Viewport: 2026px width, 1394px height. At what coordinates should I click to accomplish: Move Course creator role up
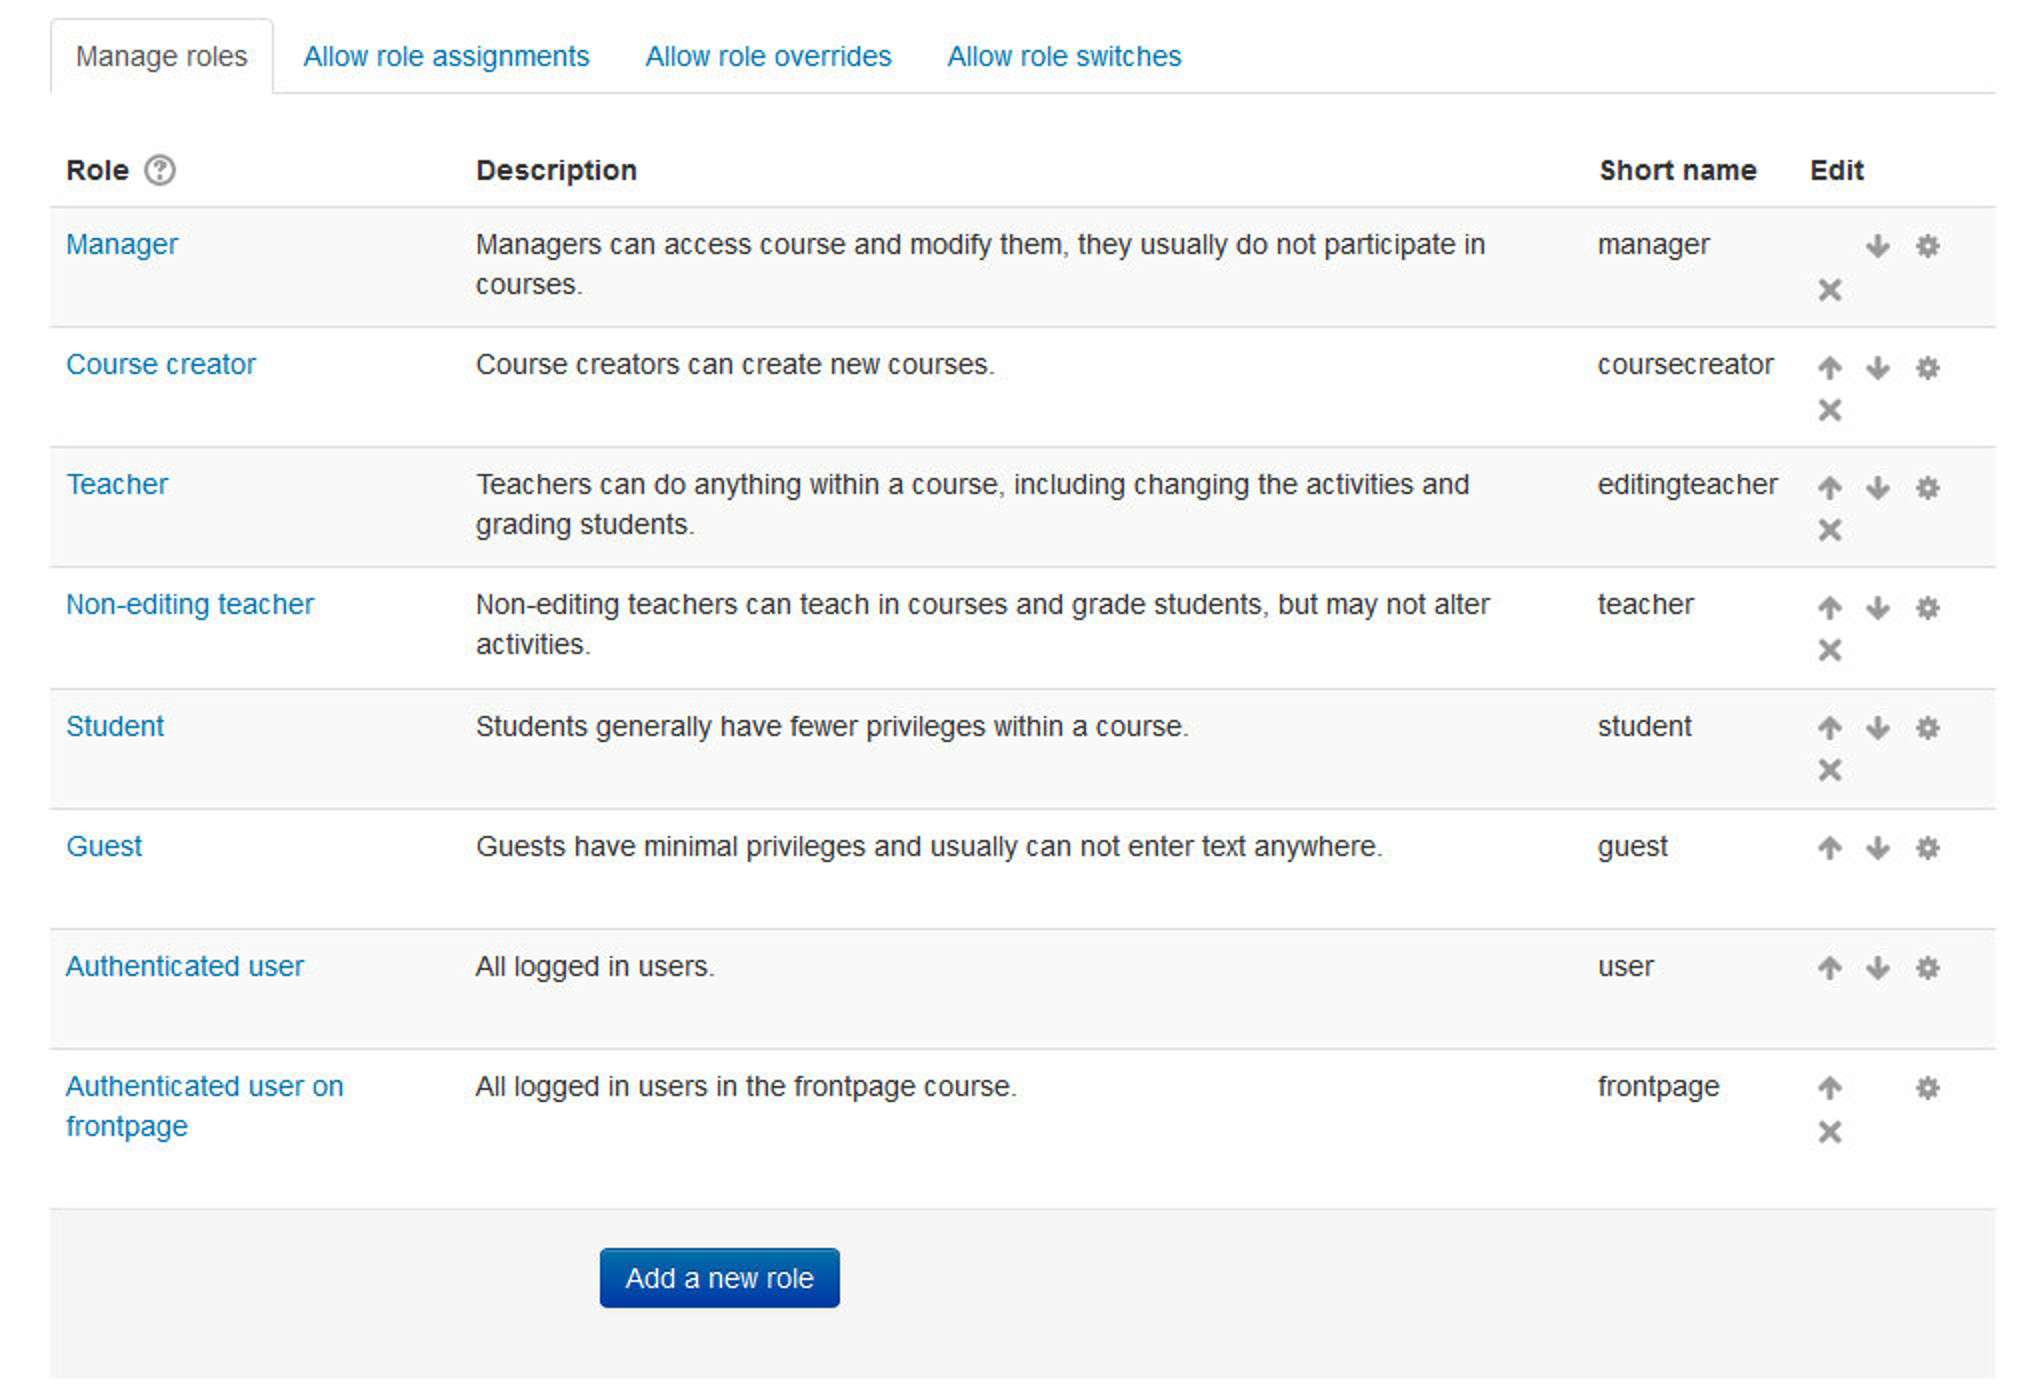[1829, 367]
